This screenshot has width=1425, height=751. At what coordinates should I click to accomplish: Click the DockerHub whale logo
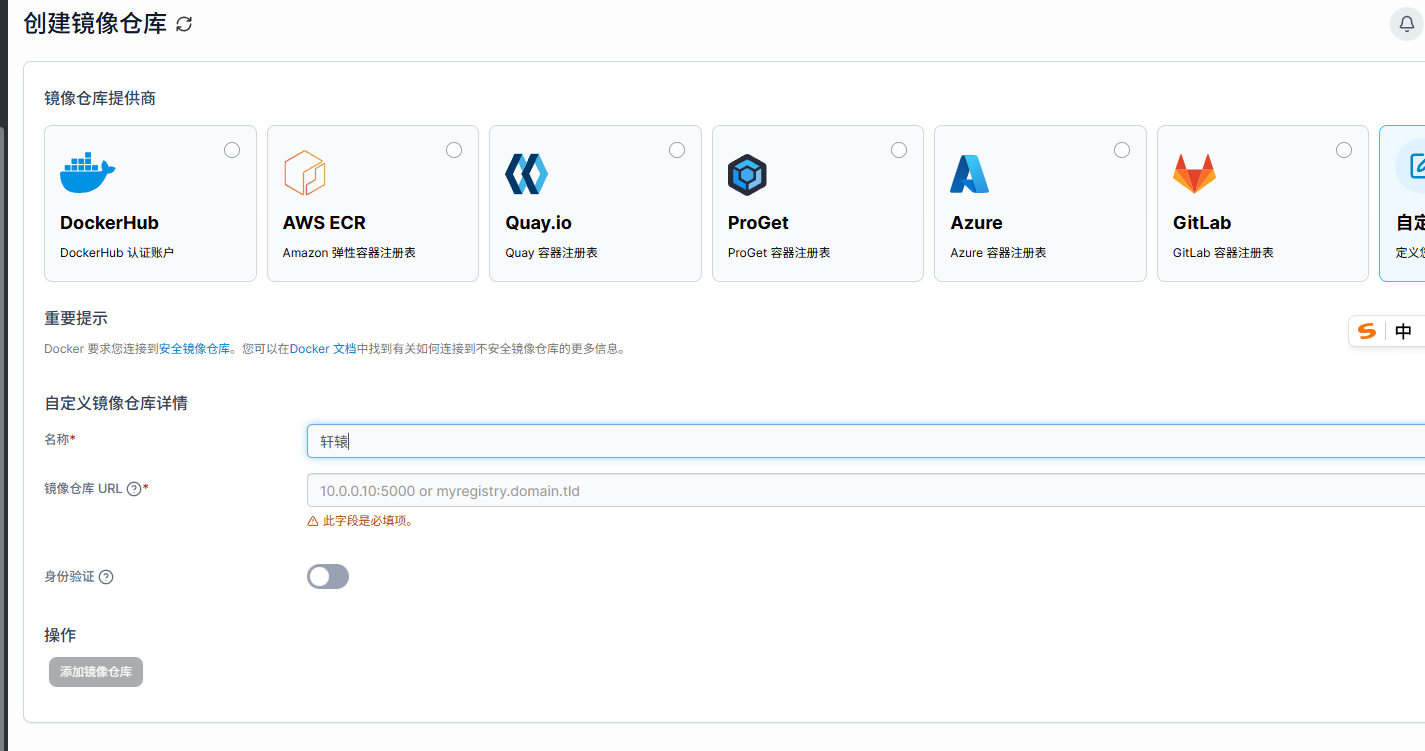(88, 173)
